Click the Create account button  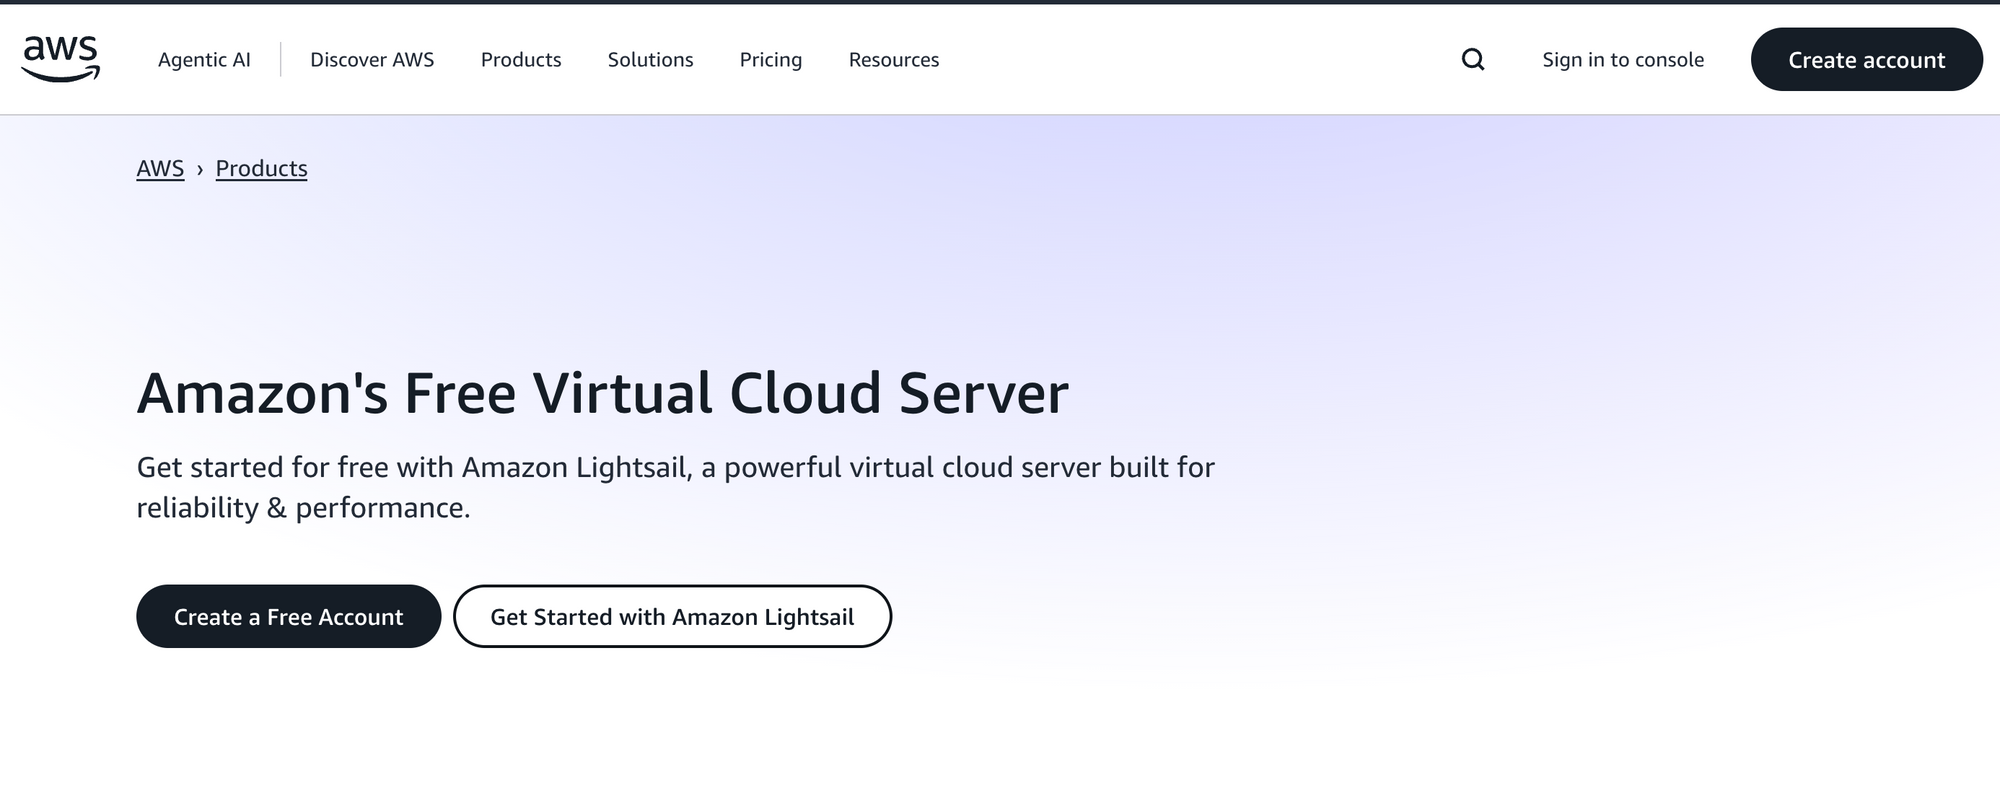pyautogui.click(x=1867, y=60)
